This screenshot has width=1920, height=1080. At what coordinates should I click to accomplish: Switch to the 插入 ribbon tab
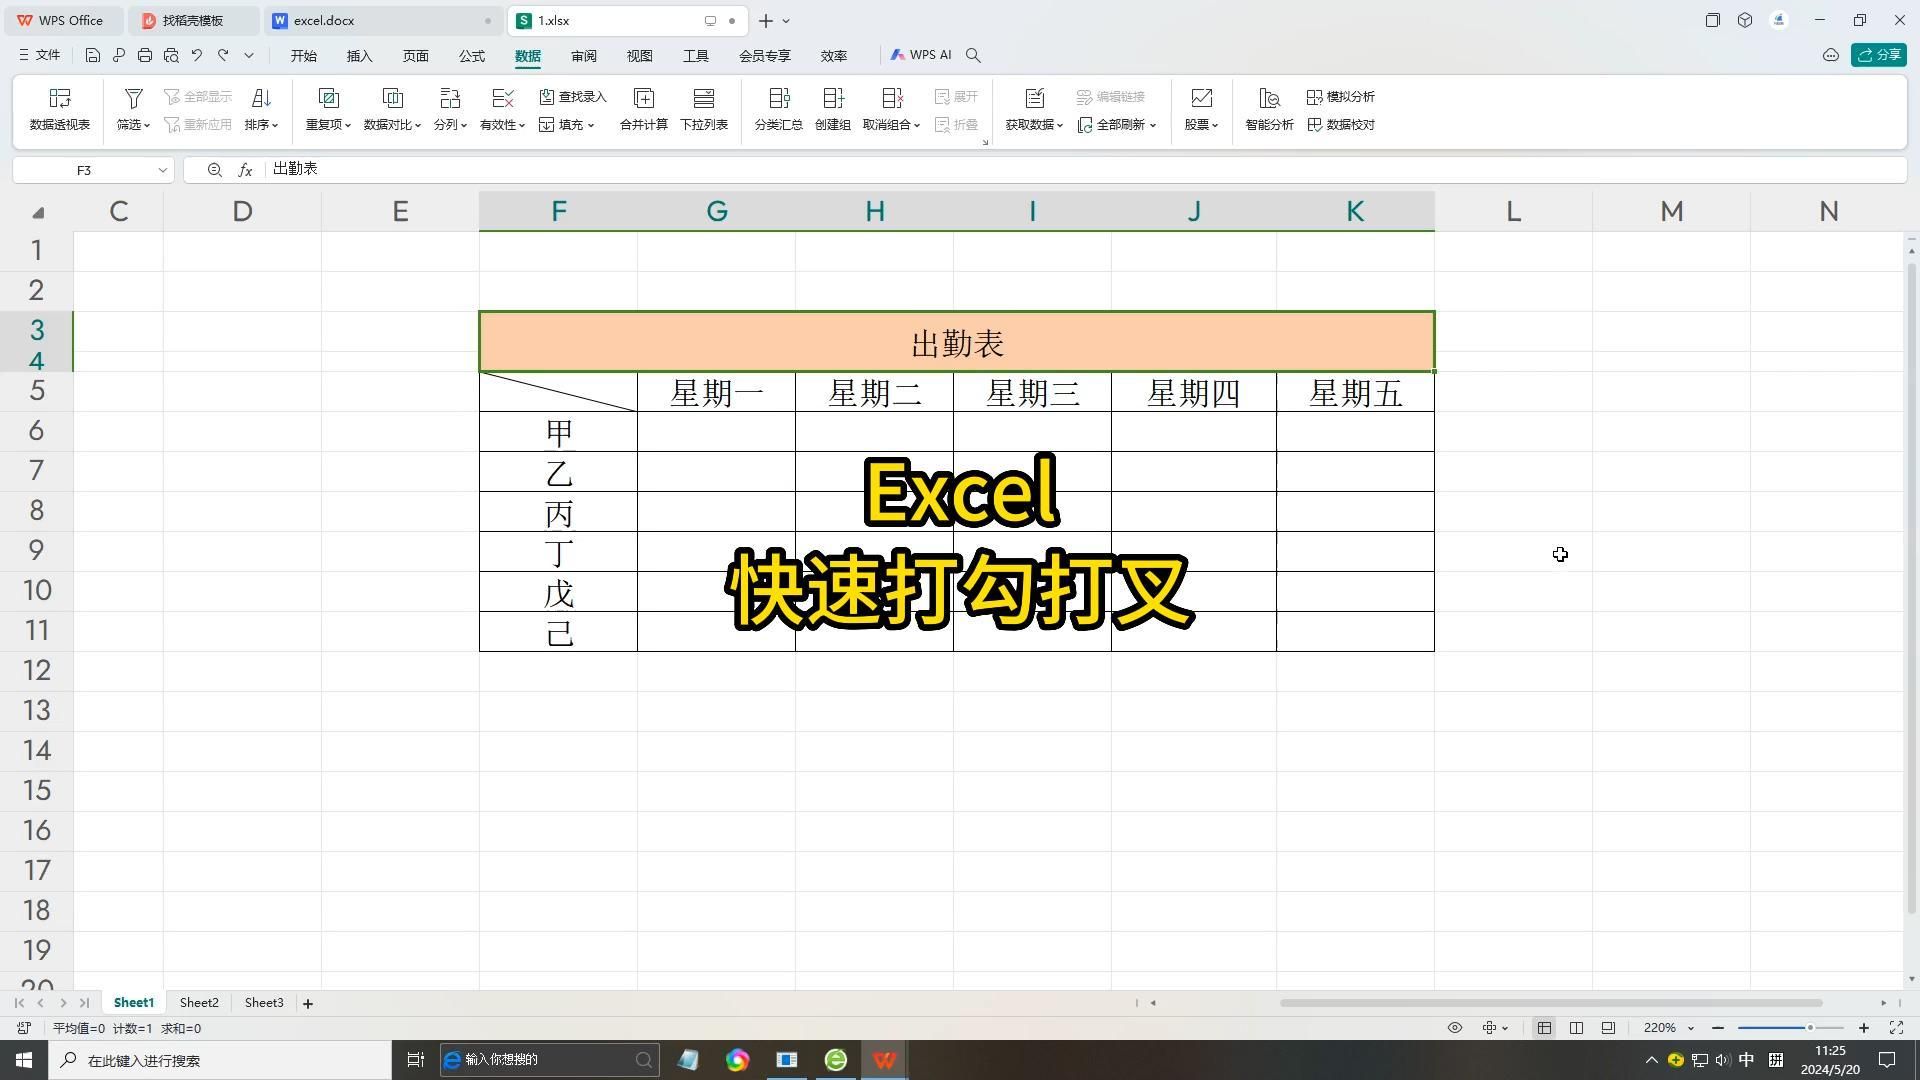tap(359, 56)
